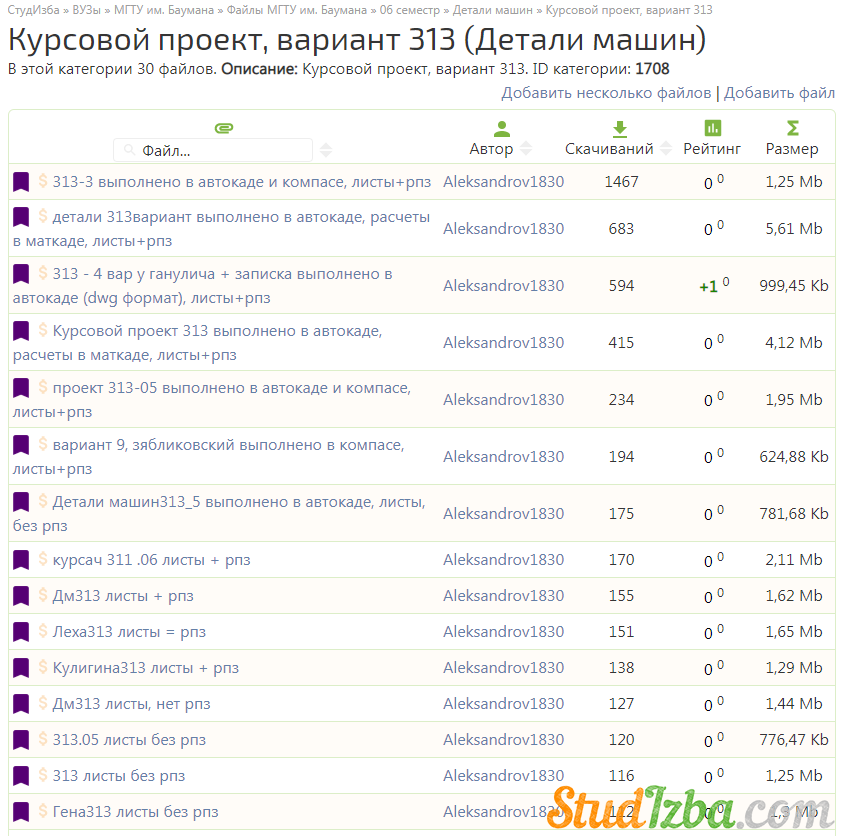Open file Гена313 листы без рпз
Screen dimensions: 842x836
click(x=135, y=811)
